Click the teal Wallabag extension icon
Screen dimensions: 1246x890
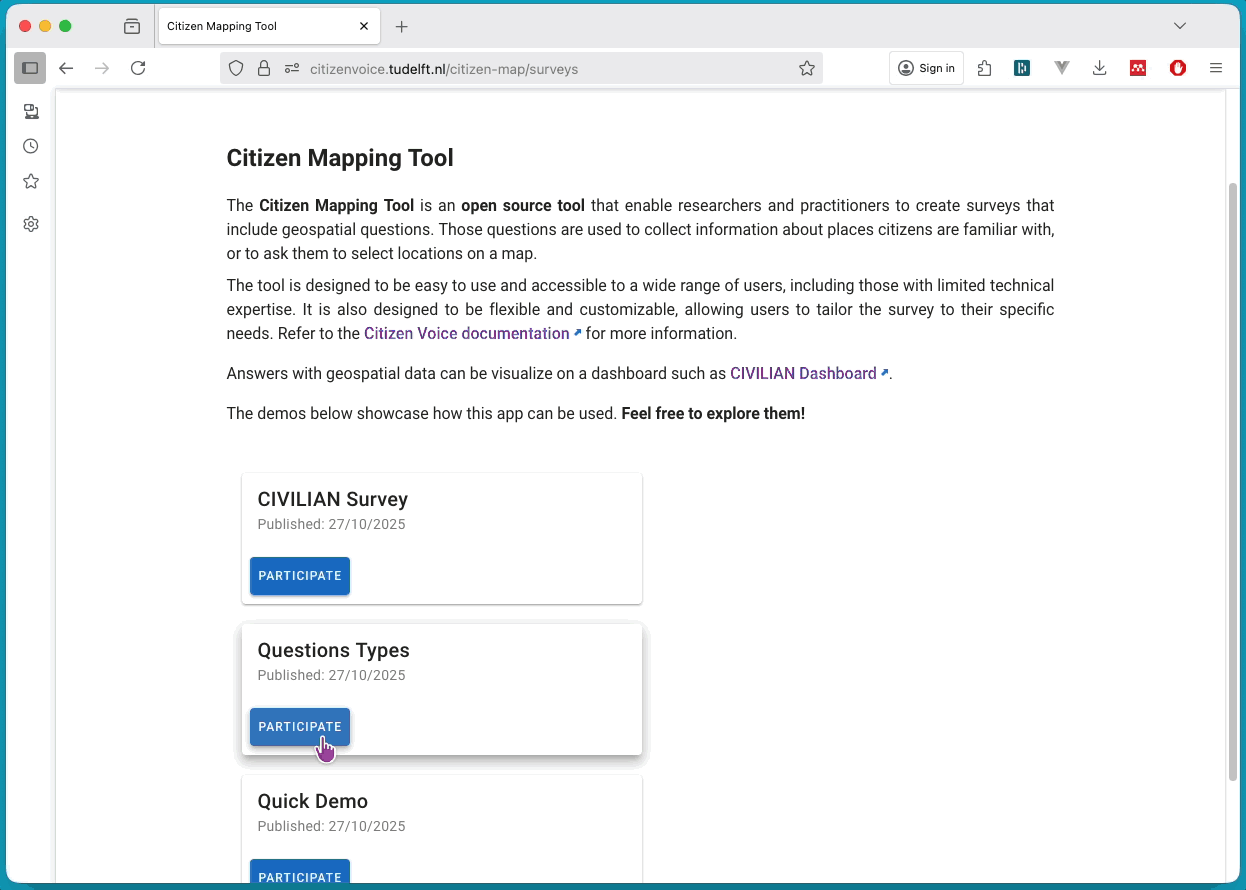pyautogui.click(x=1021, y=68)
